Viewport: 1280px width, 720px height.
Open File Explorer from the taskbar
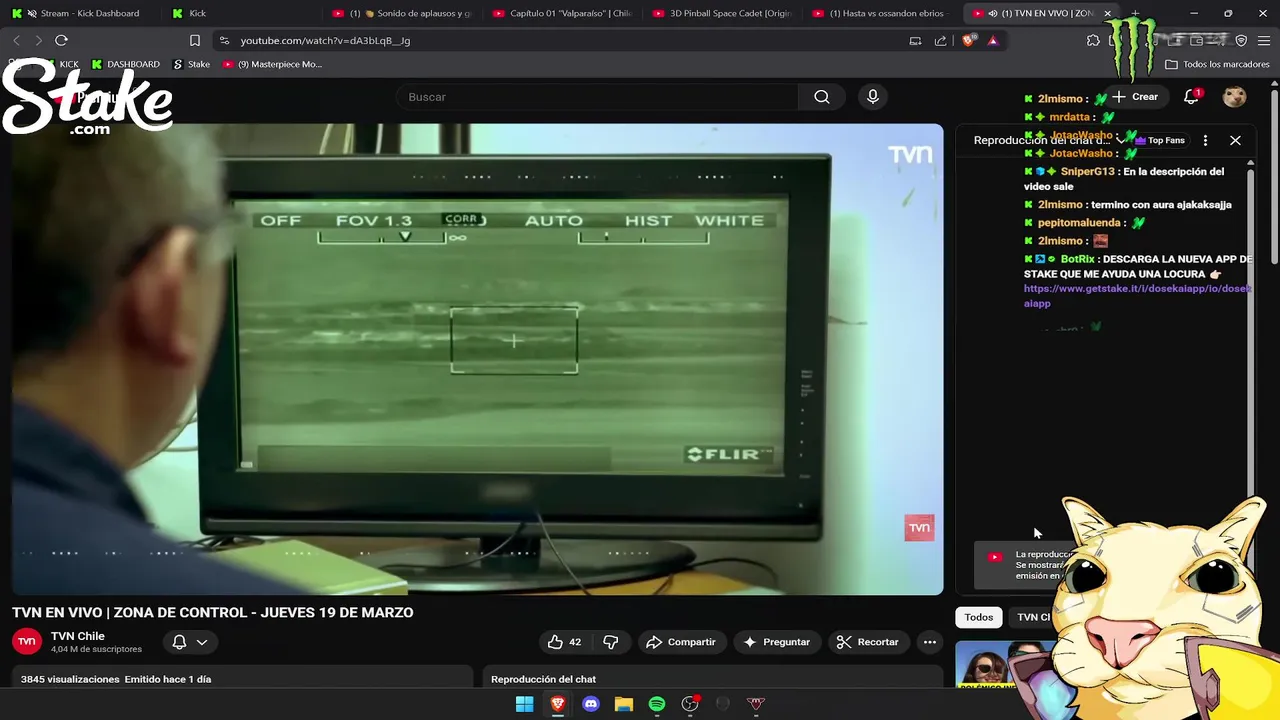(x=624, y=704)
